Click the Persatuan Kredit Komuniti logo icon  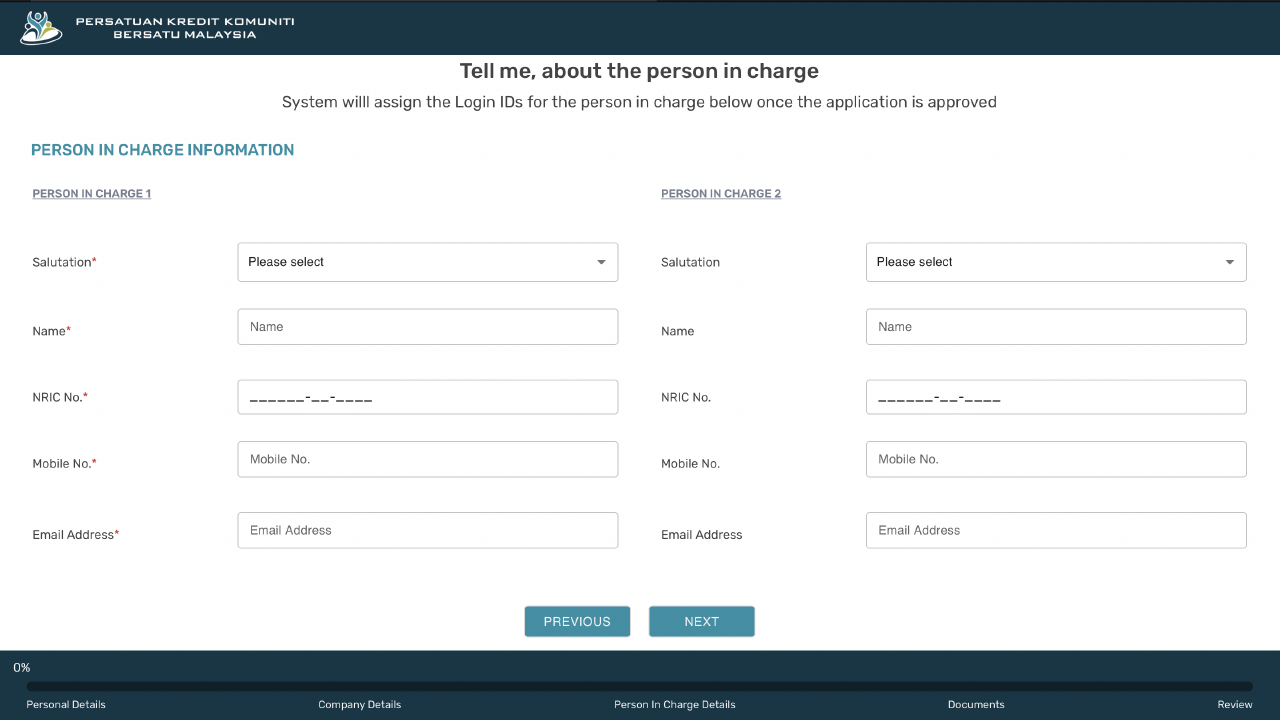(41, 27)
